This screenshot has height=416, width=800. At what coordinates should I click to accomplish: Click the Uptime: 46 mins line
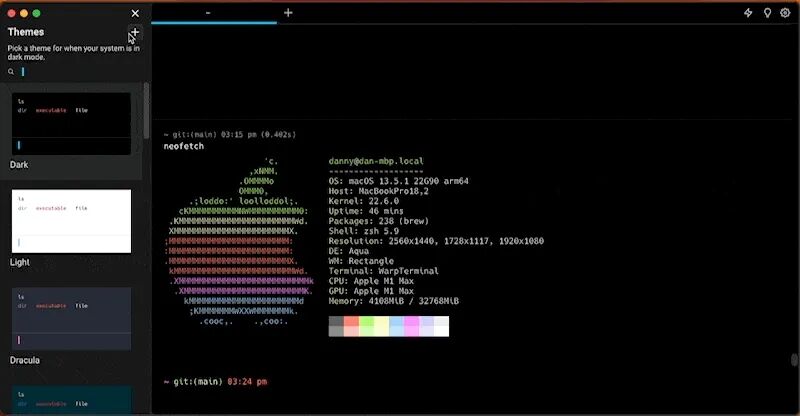tap(366, 211)
